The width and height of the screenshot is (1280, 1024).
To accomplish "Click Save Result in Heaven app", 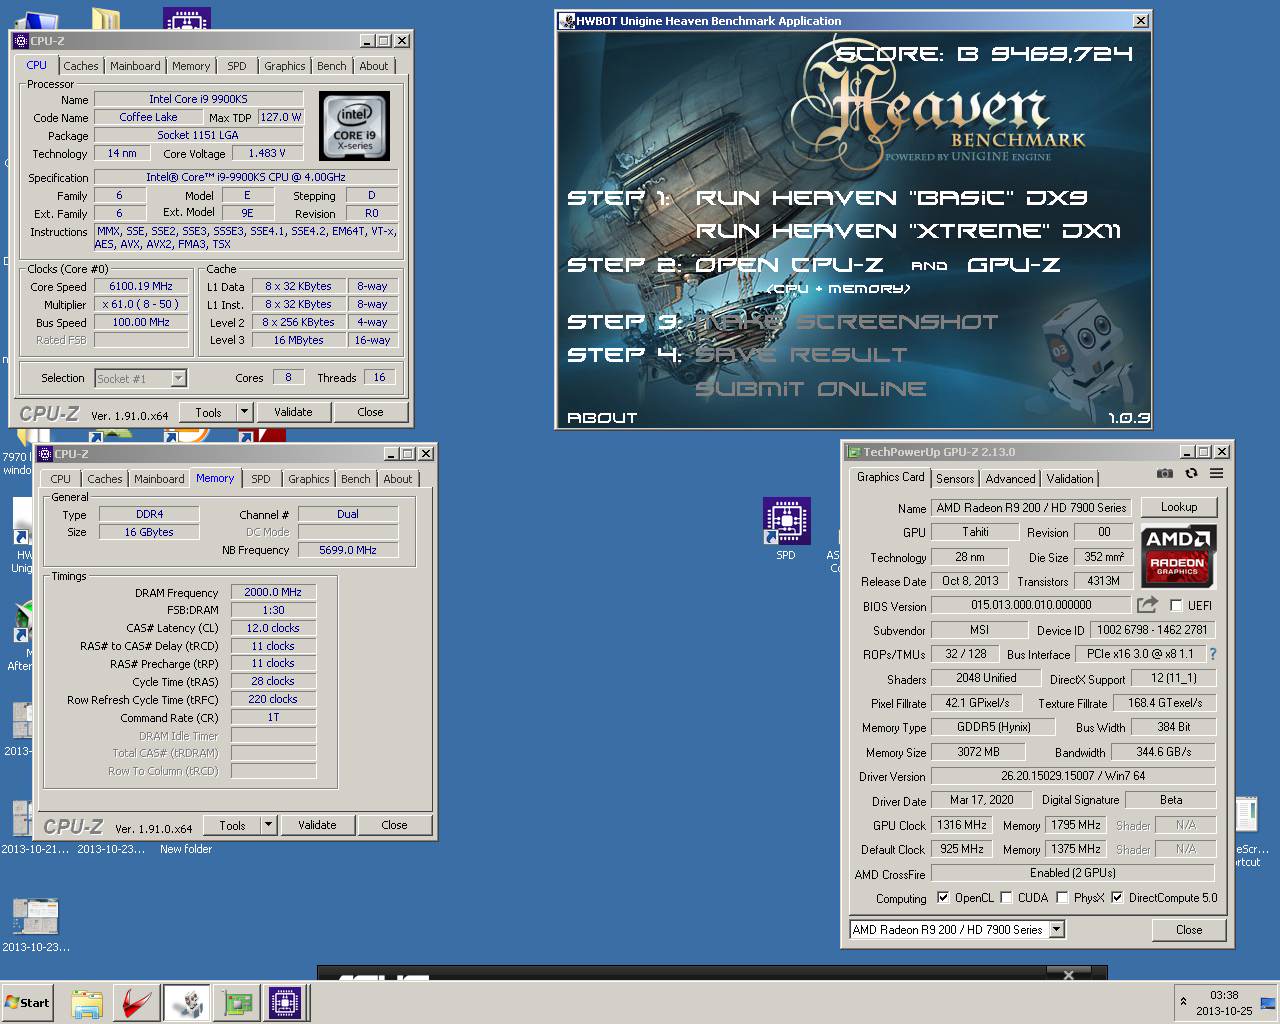I will coord(801,355).
